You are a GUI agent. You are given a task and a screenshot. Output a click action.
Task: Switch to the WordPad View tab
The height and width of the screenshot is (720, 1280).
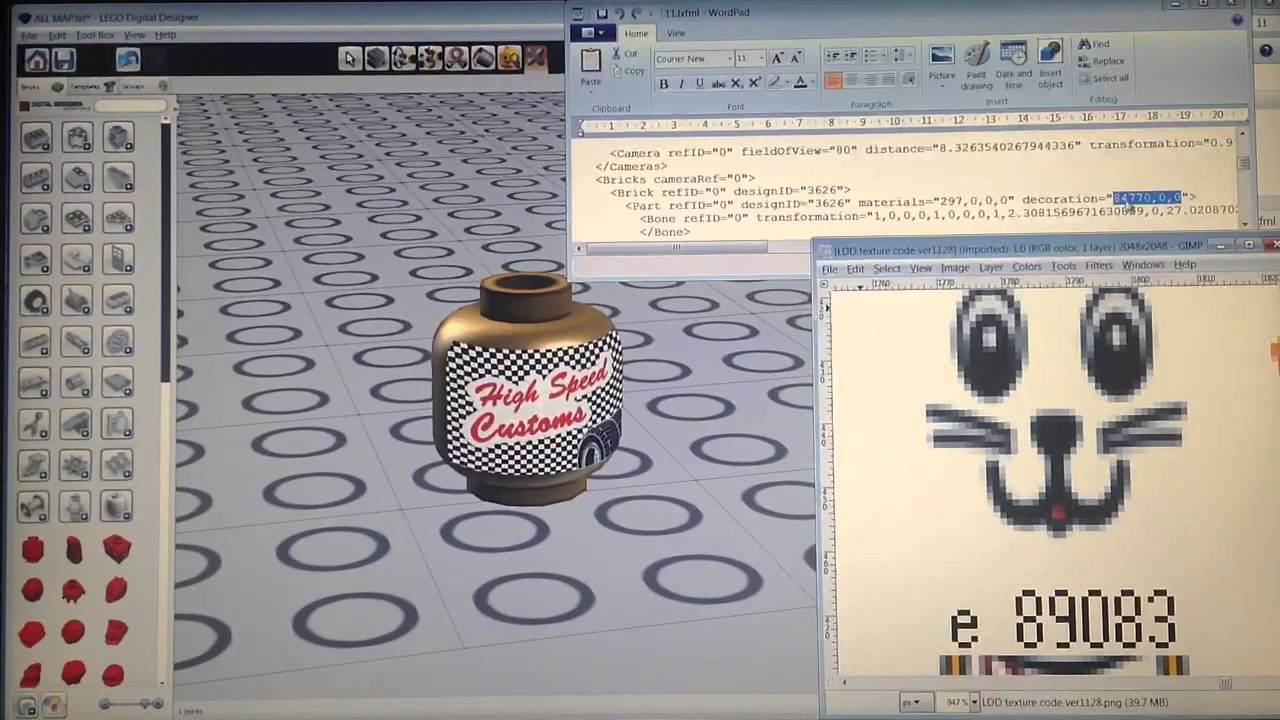tap(676, 33)
